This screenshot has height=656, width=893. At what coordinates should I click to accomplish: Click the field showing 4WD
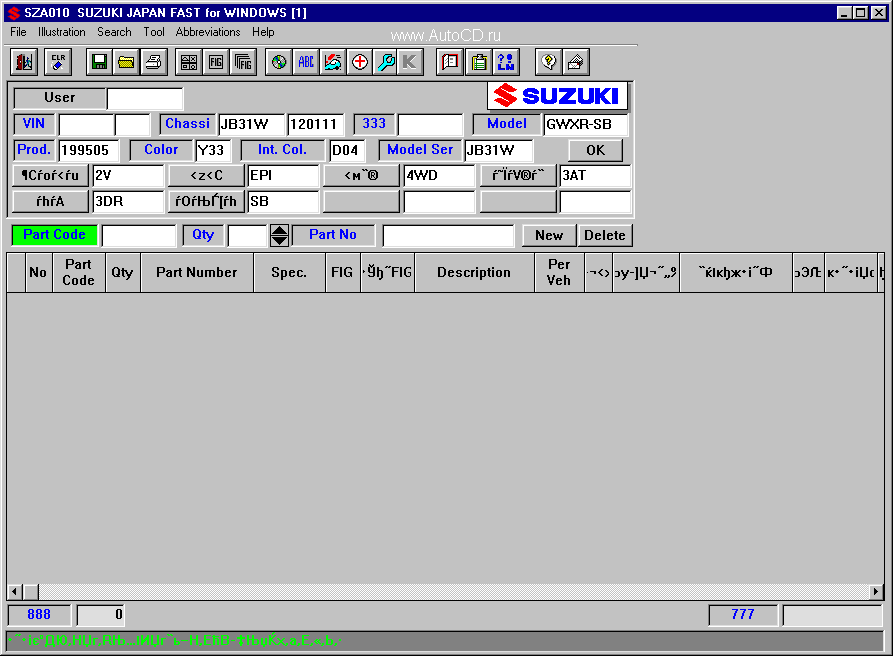(439, 175)
